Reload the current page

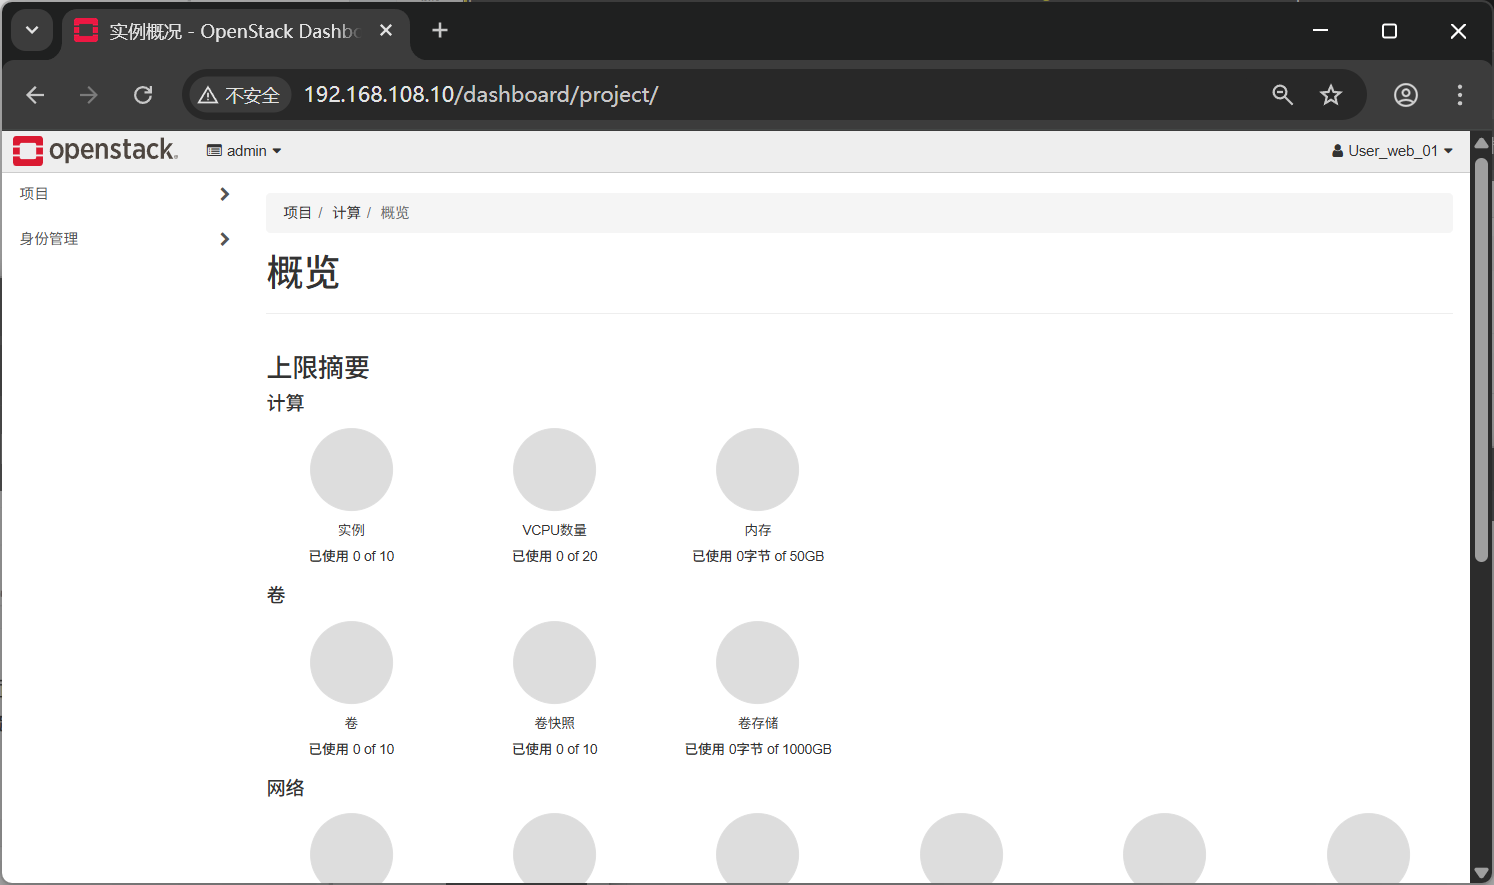(x=143, y=95)
